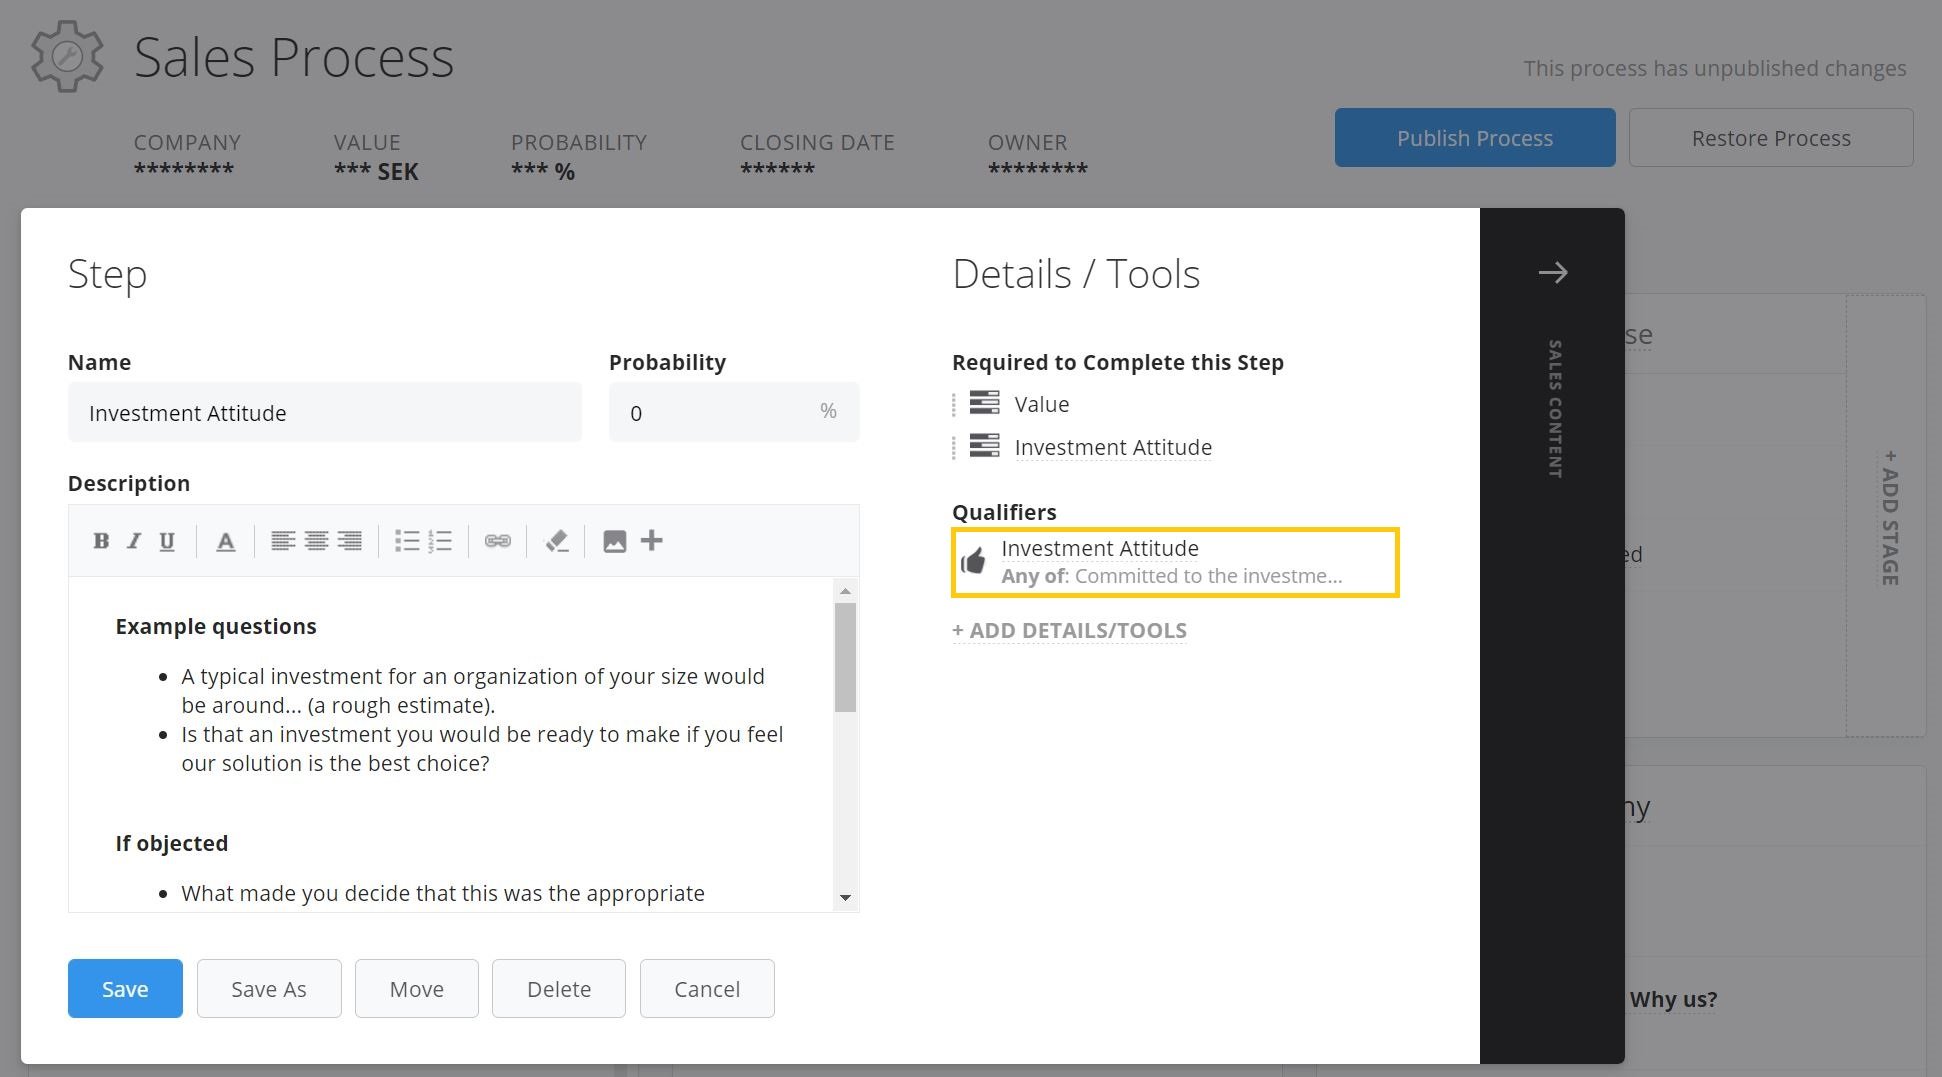
Task: Open the Value required field item
Action: [x=1041, y=404]
